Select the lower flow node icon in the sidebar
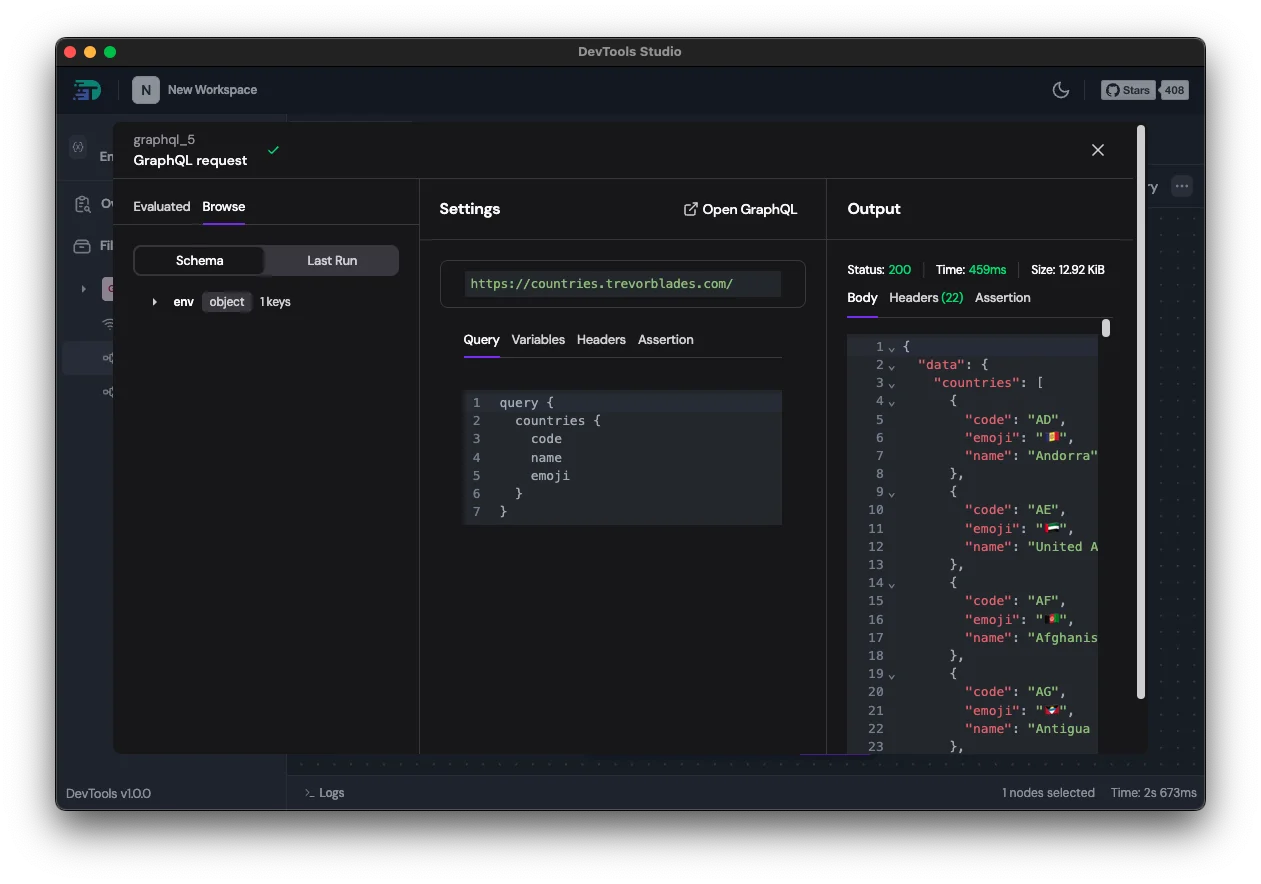The width and height of the screenshot is (1261, 884). 107,392
